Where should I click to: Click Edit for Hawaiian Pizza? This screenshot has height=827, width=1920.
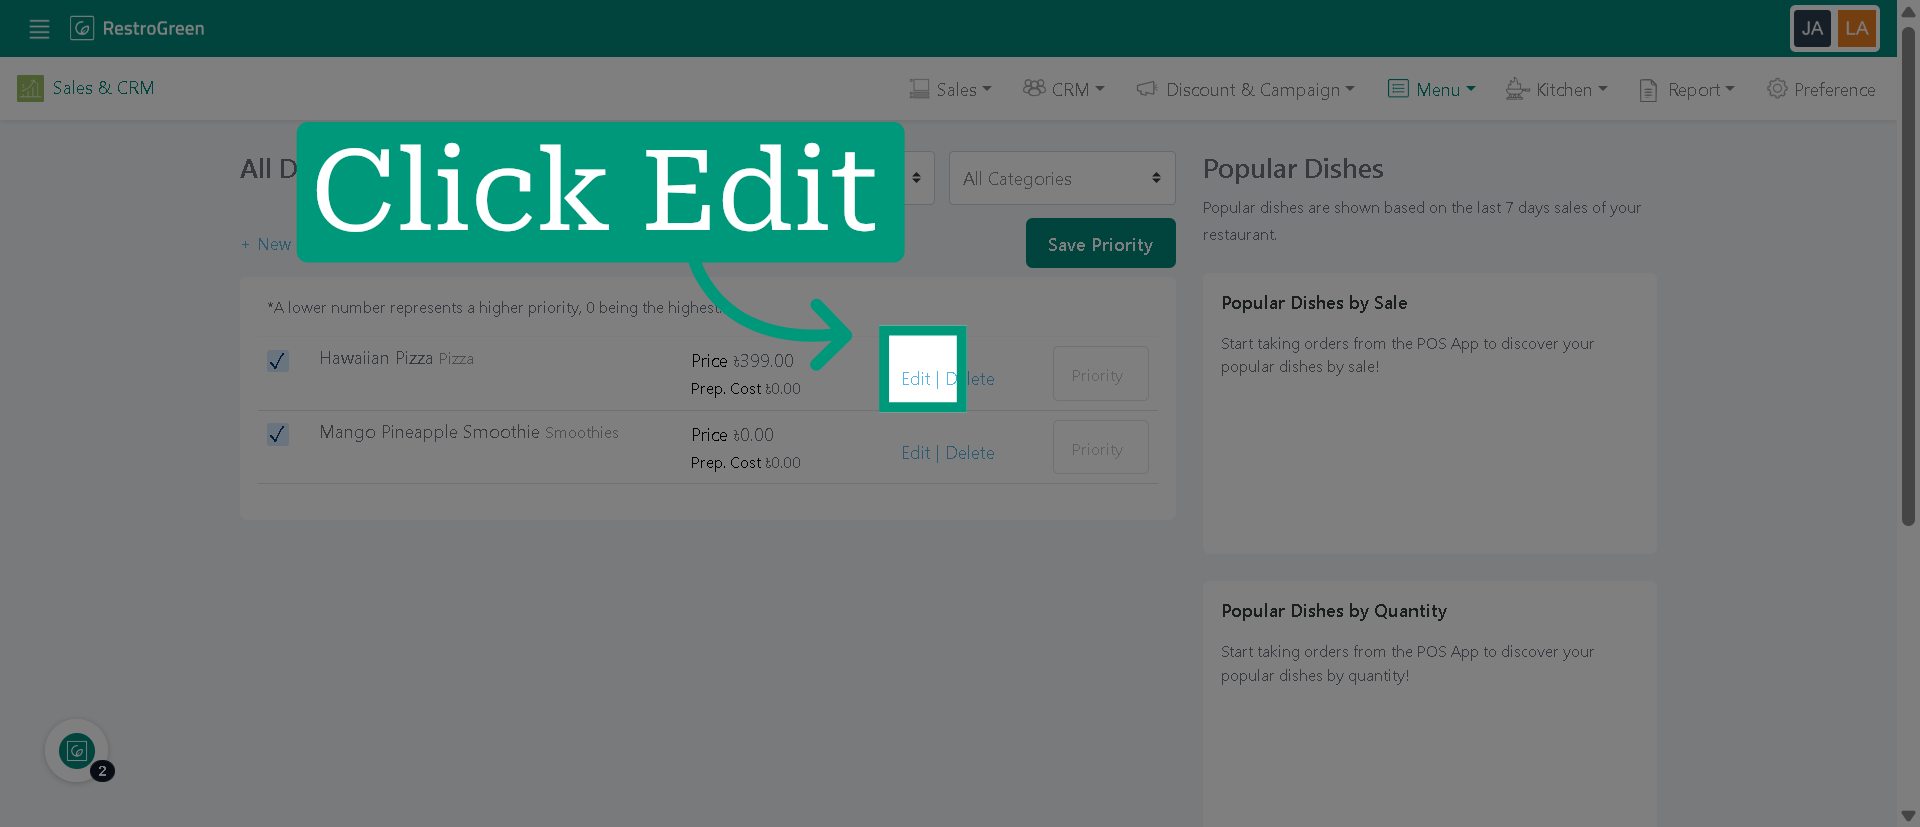point(915,379)
